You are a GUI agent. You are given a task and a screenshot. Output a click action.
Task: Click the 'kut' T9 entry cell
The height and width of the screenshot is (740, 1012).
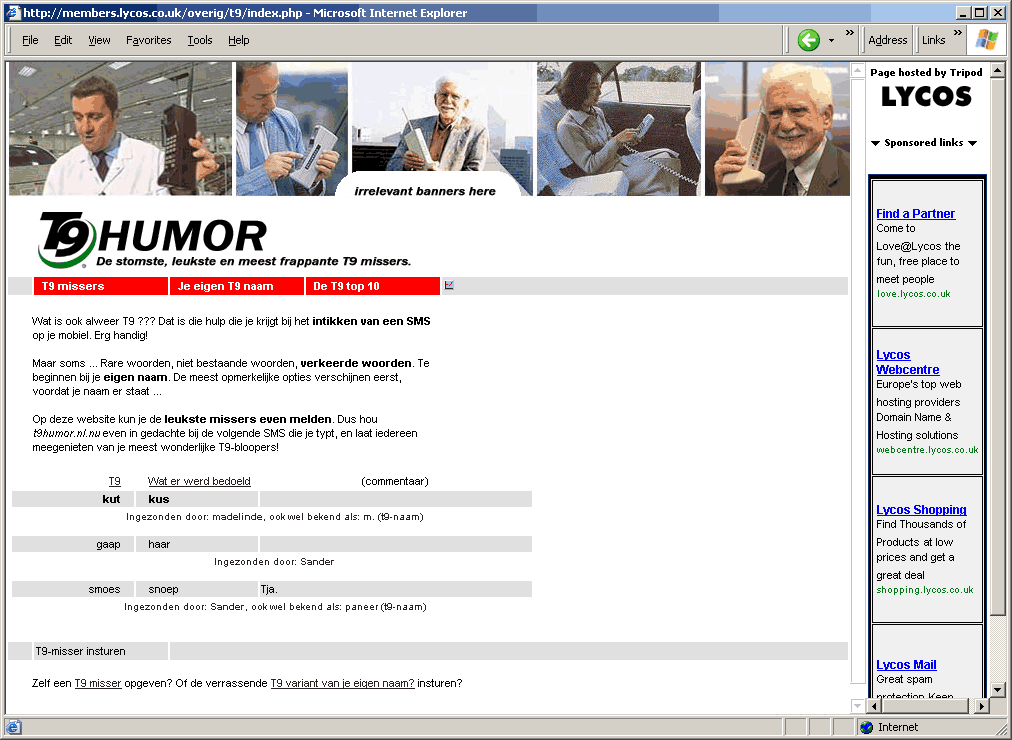[73, 499]
